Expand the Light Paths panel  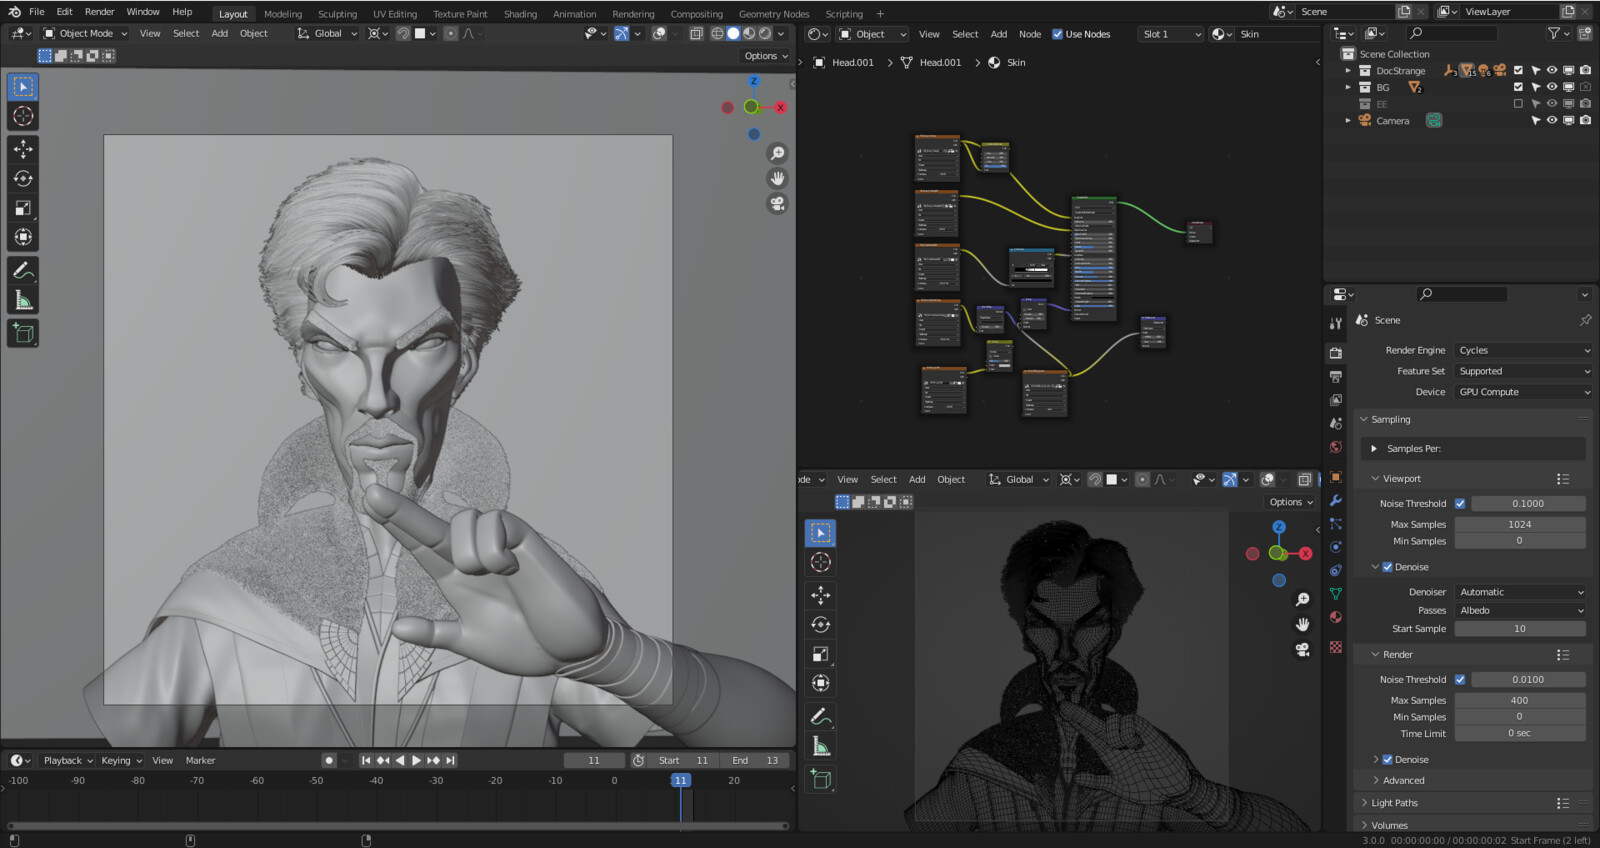click(1394, 803)
